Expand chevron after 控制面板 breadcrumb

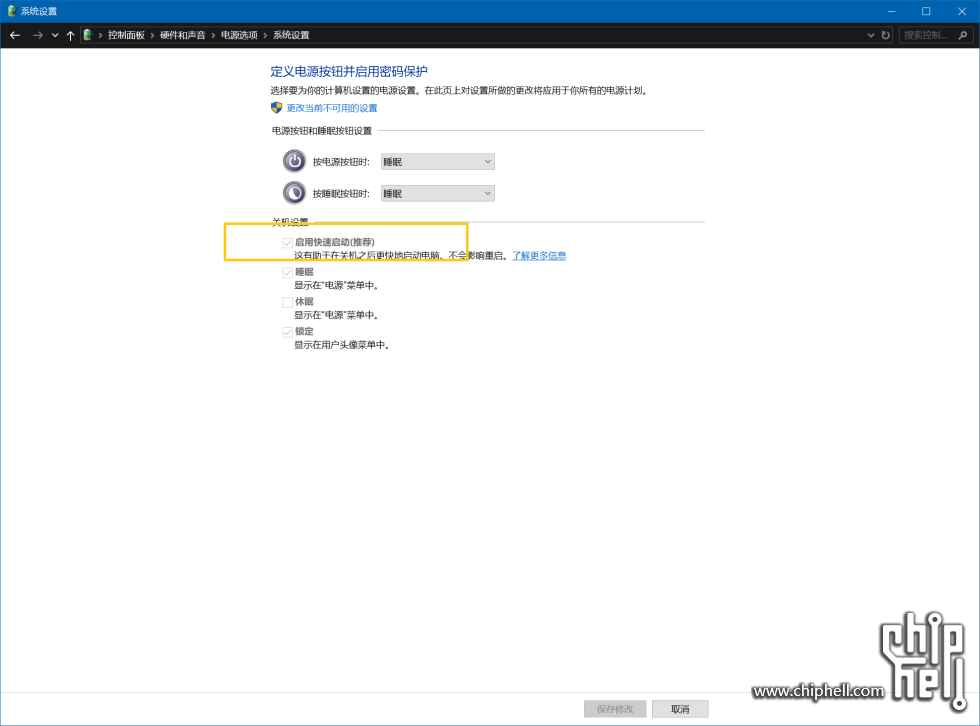[x=152, y=36]
